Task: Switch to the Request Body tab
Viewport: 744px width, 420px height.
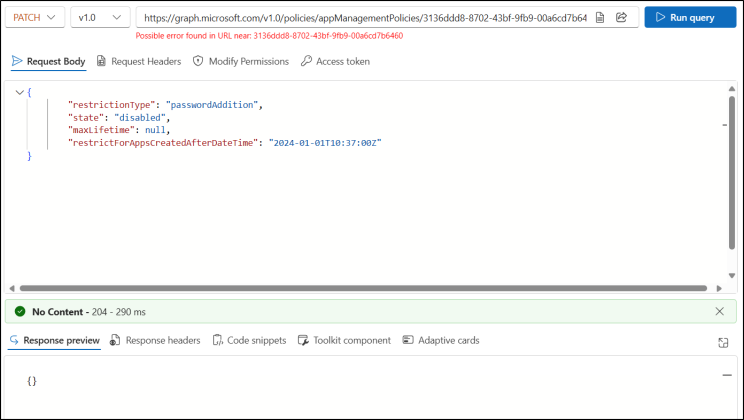Action: click(48, 61)
